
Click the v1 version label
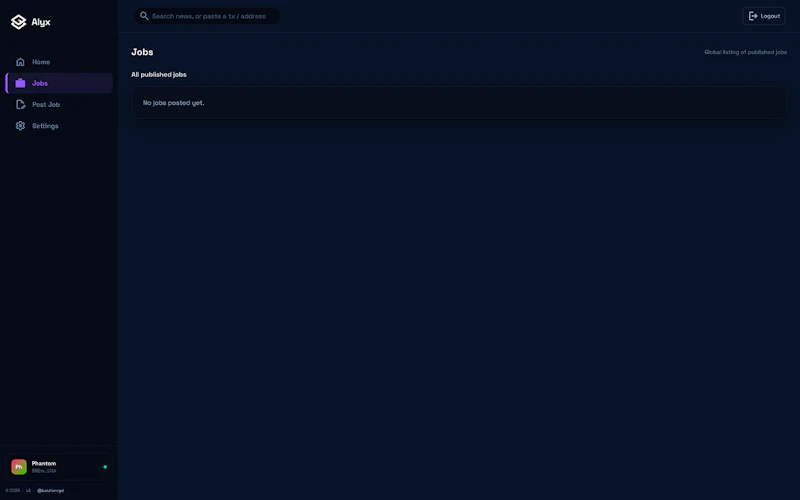pyautogui.click(x=29, y=491)
